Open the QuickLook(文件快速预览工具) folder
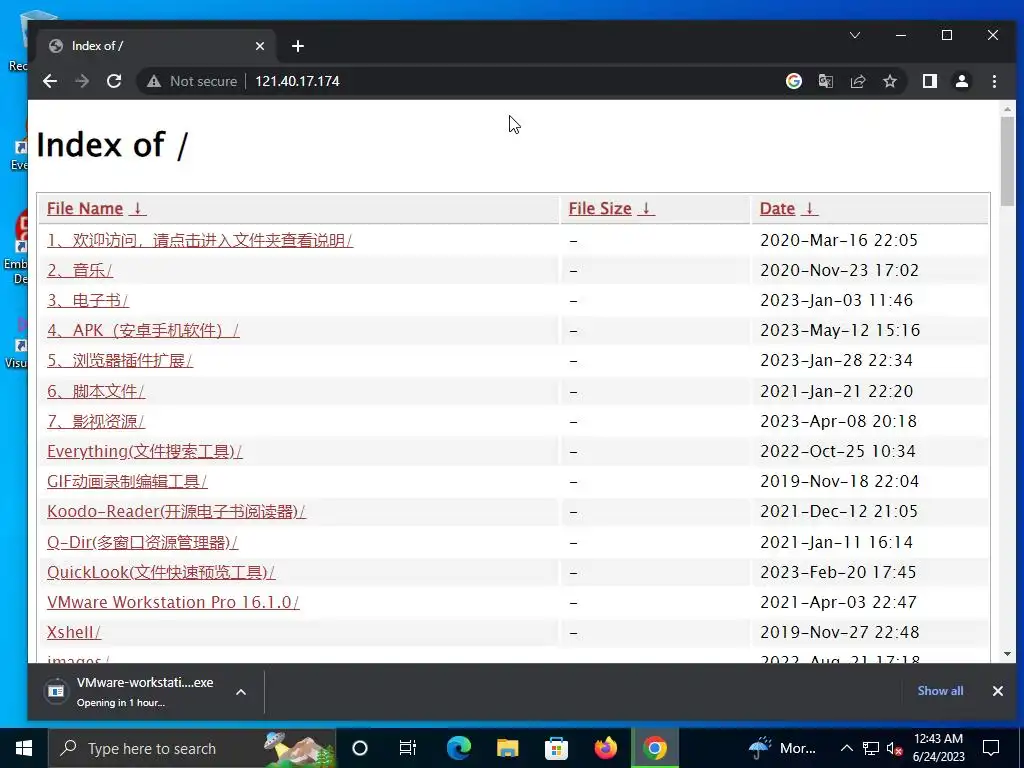The height and width of the screenshot is (768, 1024). click(x=161, y=572)
